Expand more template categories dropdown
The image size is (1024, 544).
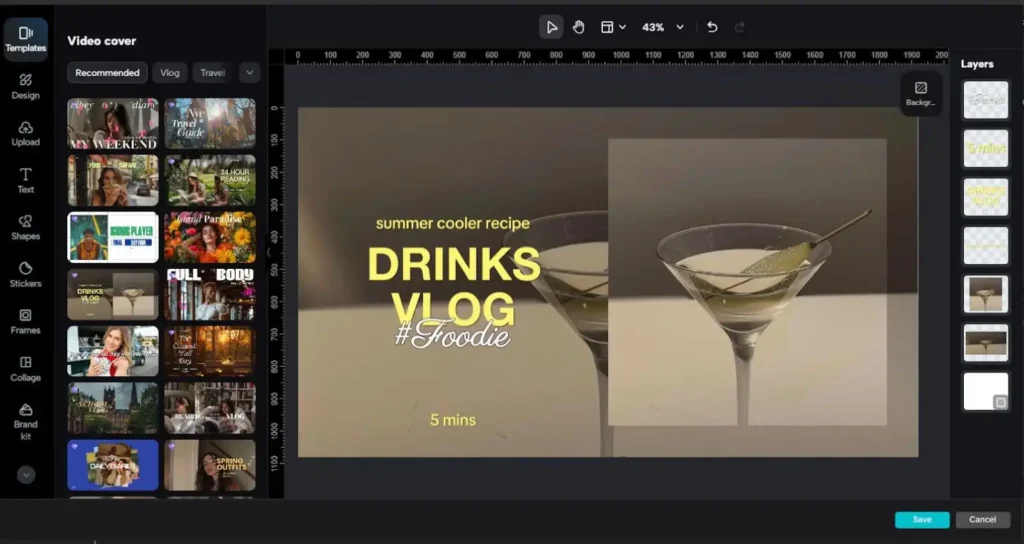(x=249, y=72)
